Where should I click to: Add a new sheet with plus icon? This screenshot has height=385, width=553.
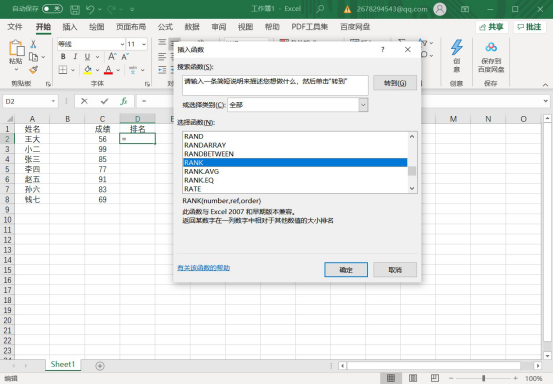click(x=100, y=366)
